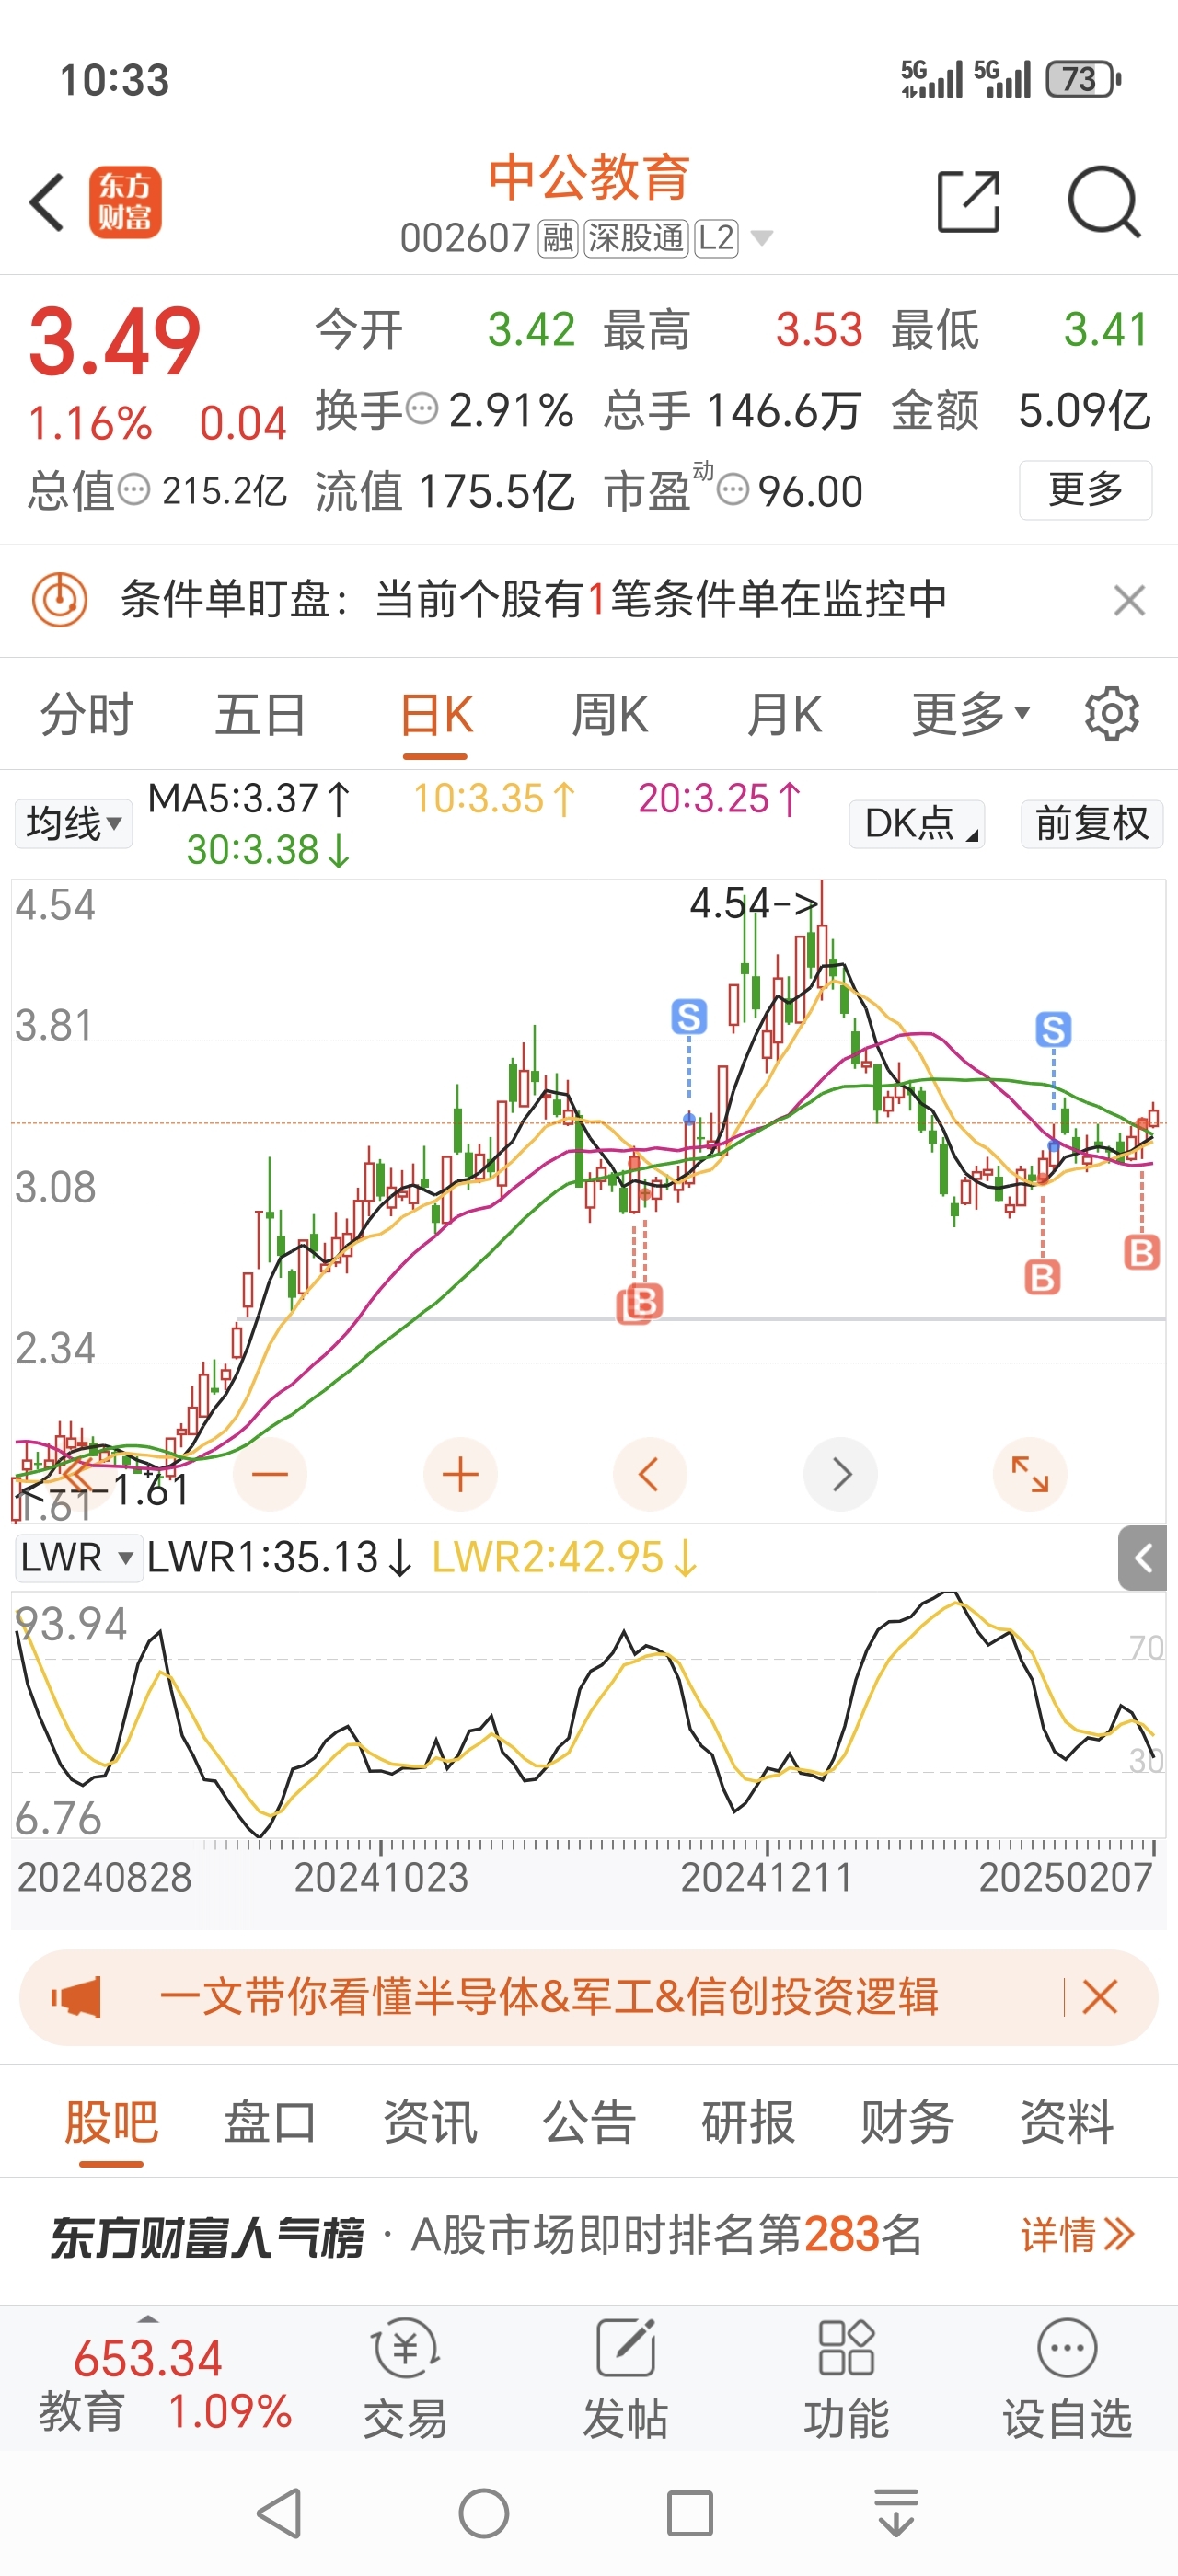Tap the 发帖 post icon
Image resolution: width=1178 pixels, height=2576 pixels.
(625, 2378)
